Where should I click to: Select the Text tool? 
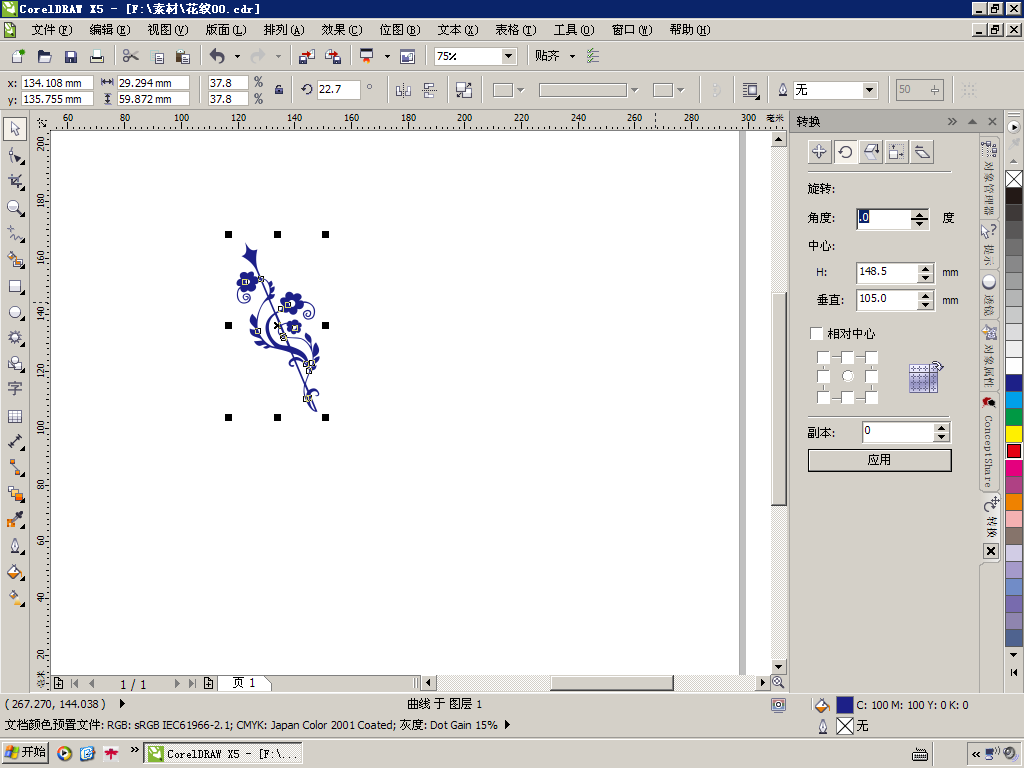tap(15, 388)
